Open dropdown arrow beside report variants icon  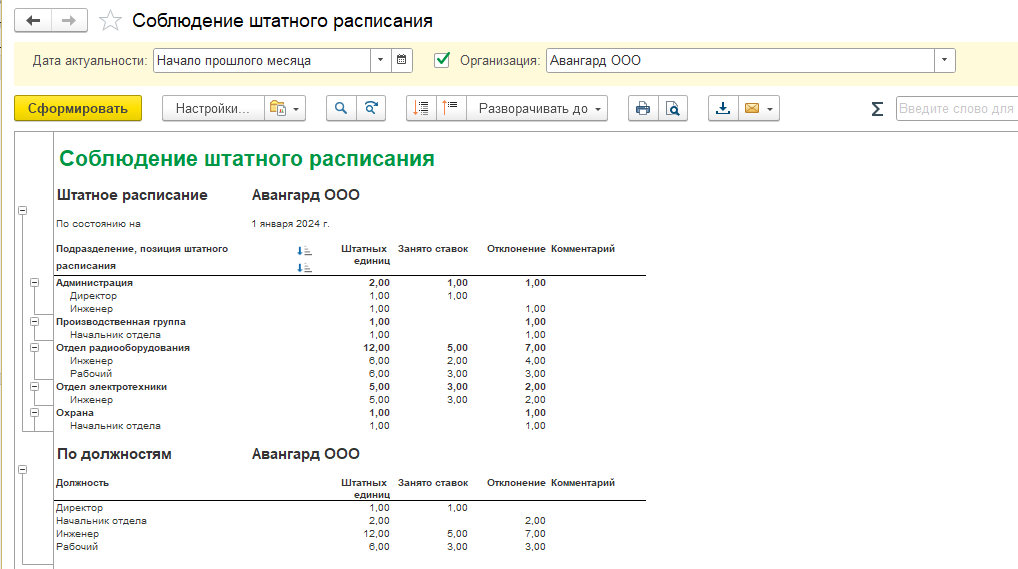pyautogui.click(x=296, y=109)
